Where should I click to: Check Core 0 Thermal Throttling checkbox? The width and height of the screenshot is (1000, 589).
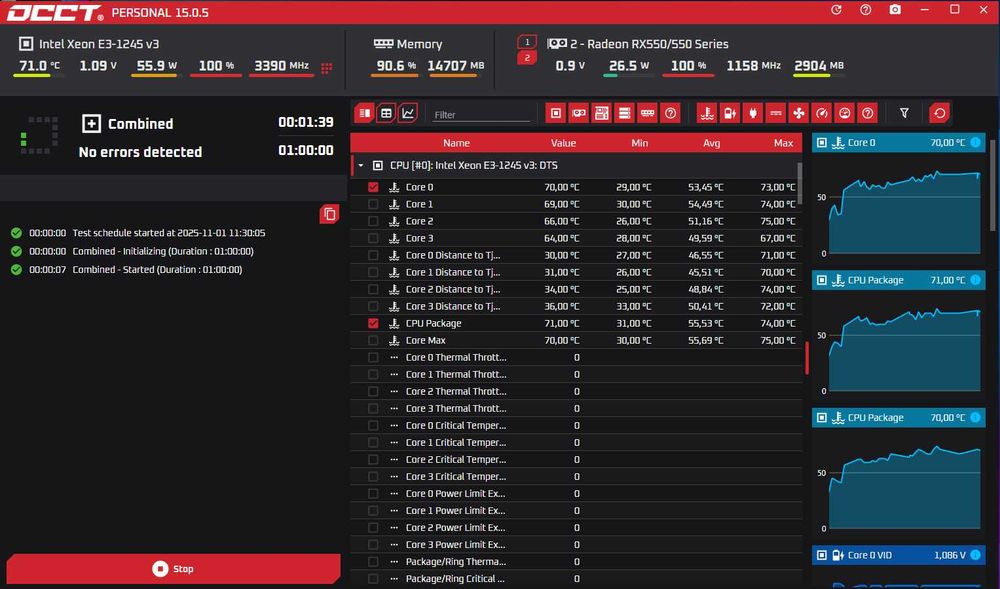(x=373, y=357)
